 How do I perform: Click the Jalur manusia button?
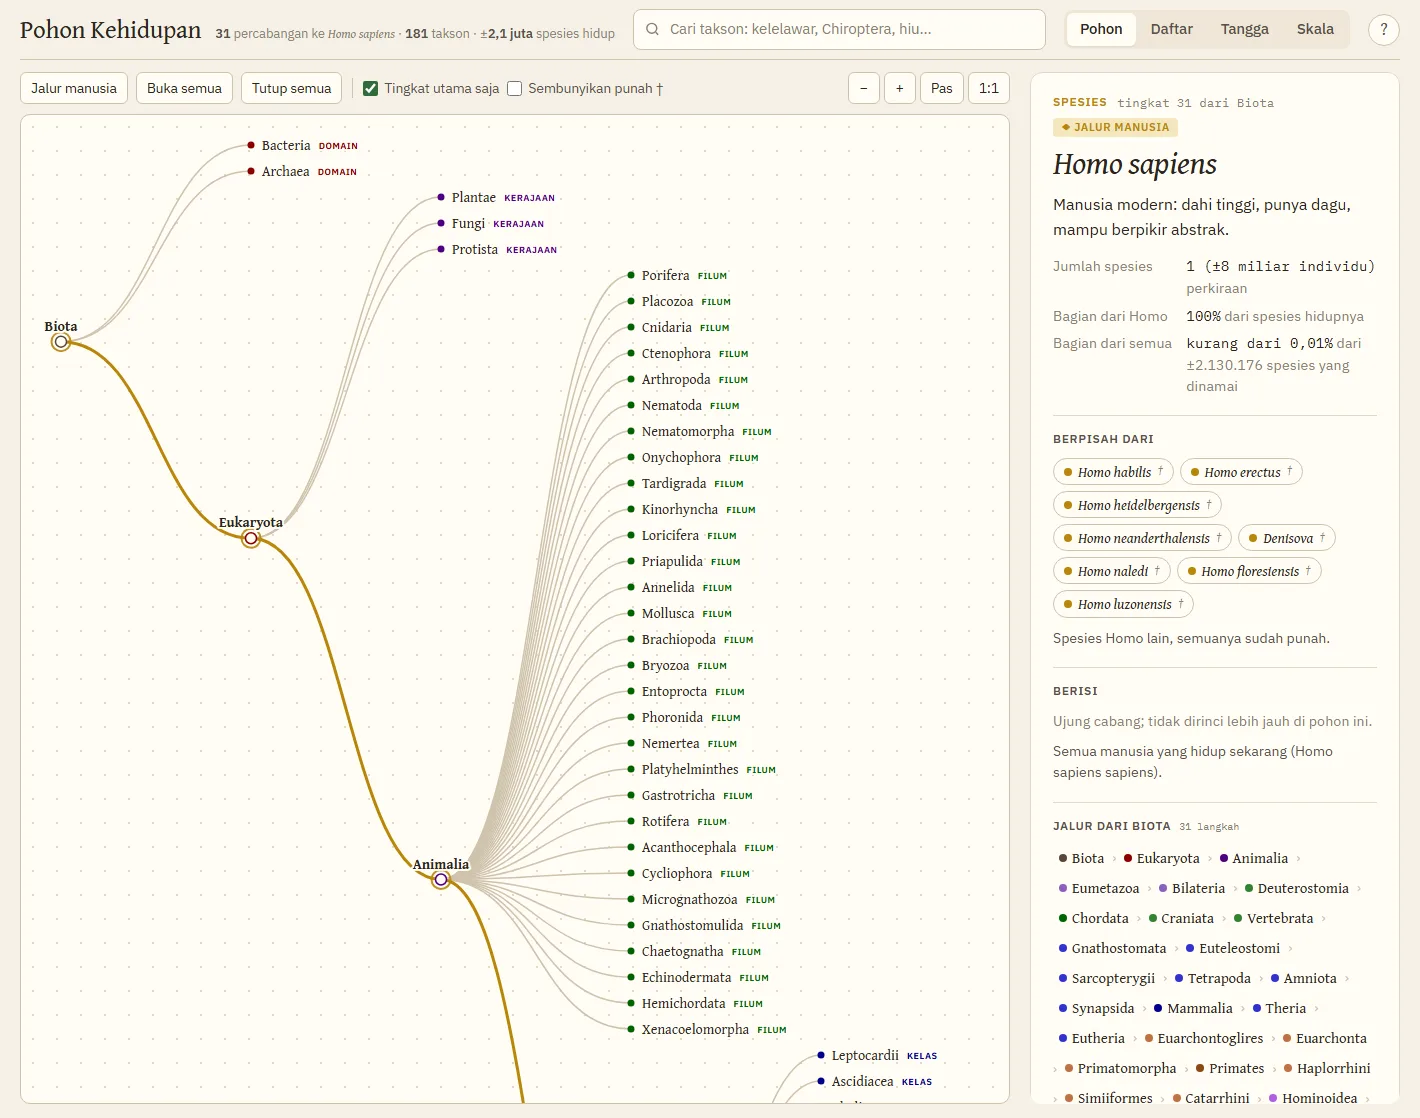(74, 88)
